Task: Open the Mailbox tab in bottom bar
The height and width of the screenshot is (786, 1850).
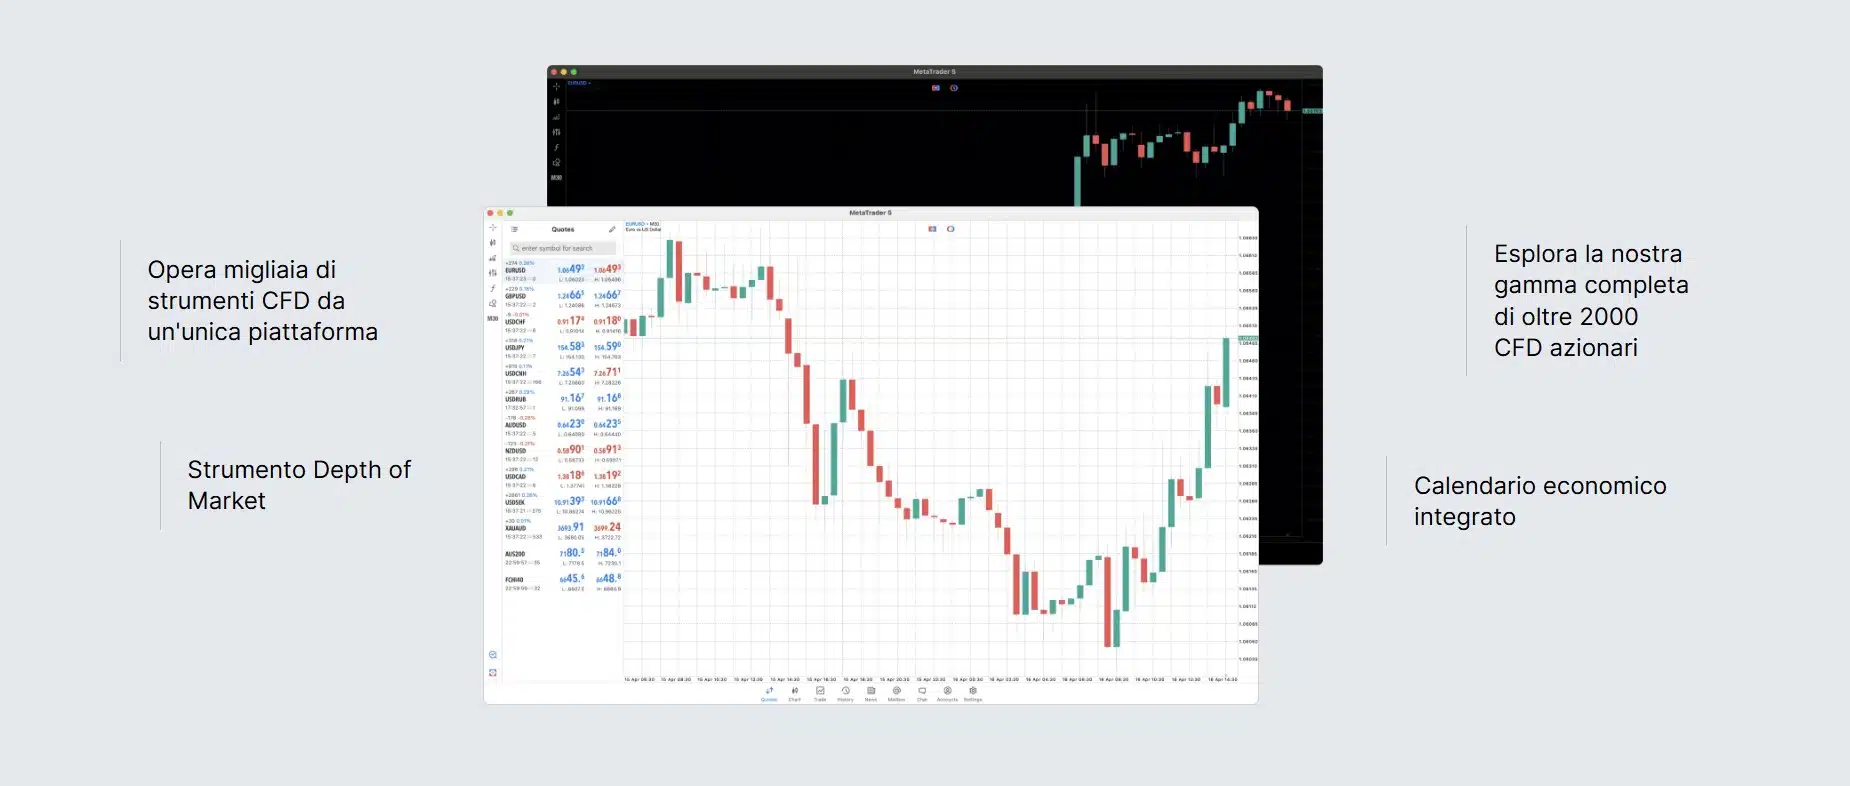Action: 896,694
